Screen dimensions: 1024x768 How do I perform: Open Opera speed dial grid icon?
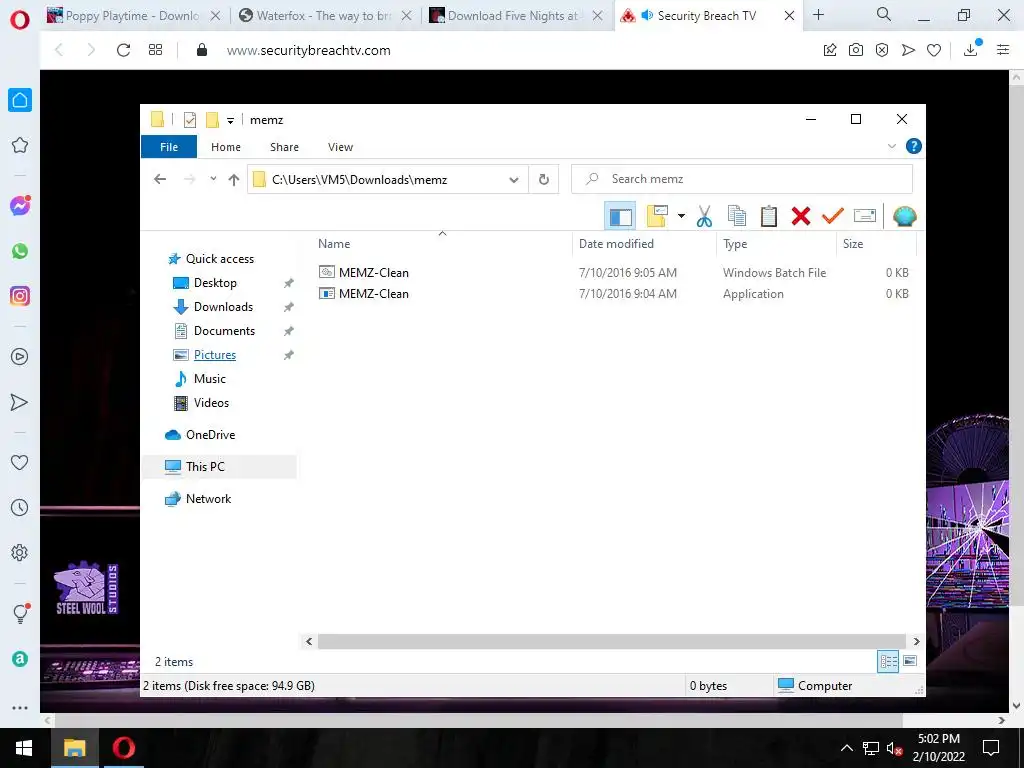[x=155, y=50]
